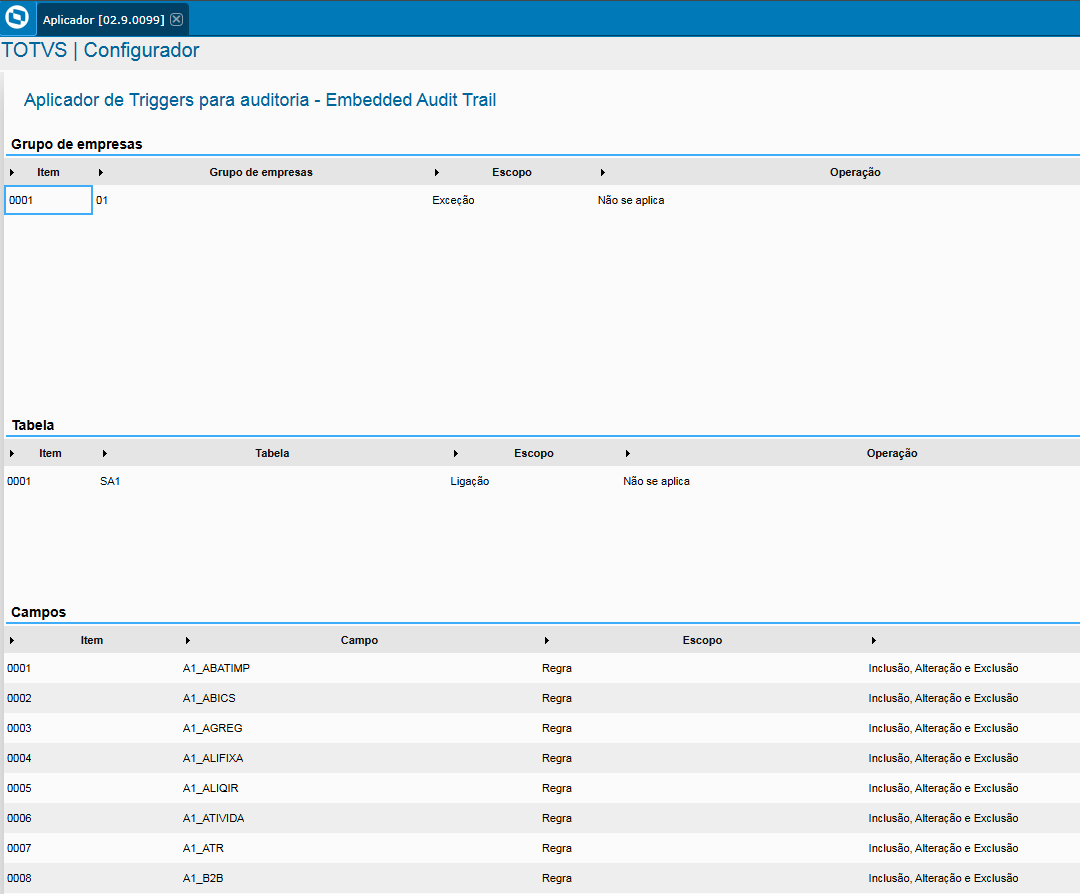
Task: Click Inclusão, Alteração e Exclusão for A1_ALIQIR
Action: [943, 788]
